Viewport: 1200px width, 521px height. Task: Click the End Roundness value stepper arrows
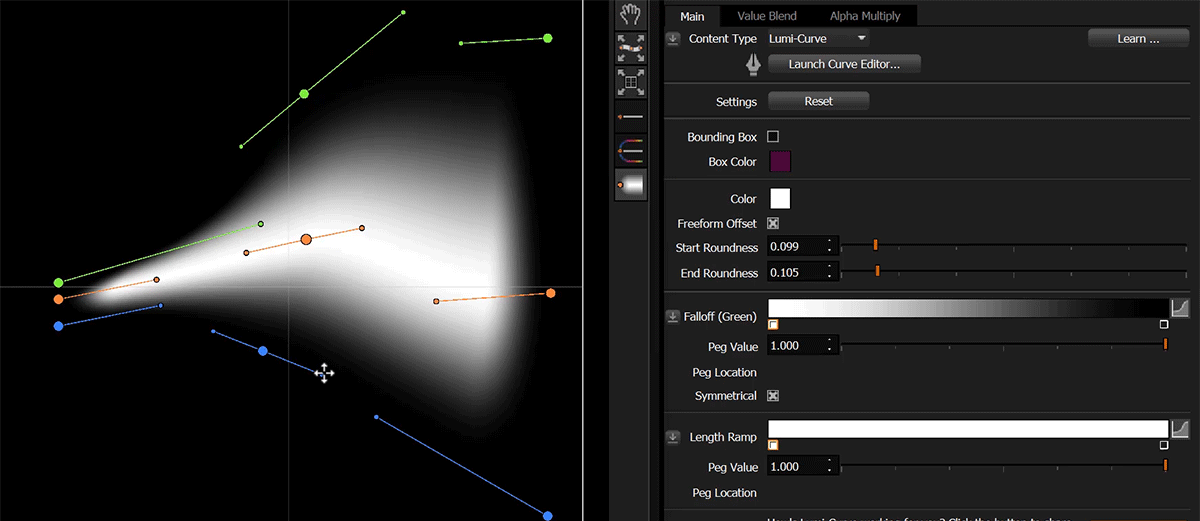(831, 273)
